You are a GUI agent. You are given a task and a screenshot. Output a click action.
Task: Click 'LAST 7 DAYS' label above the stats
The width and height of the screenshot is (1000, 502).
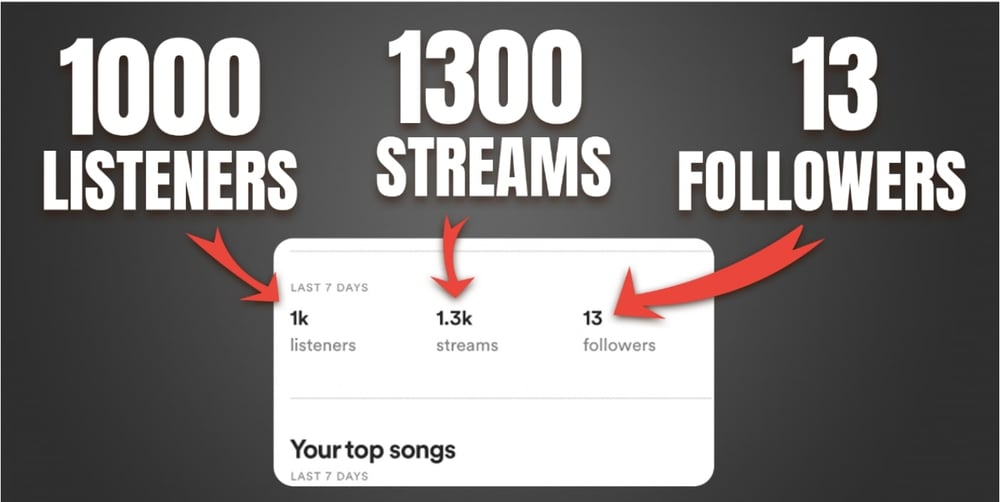(329, 288)
